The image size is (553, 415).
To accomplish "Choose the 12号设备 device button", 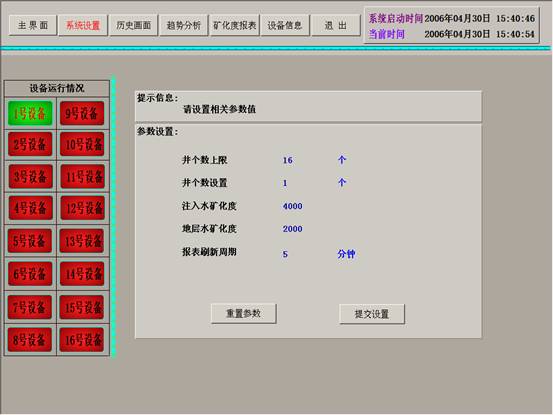I will click(83, 208).
